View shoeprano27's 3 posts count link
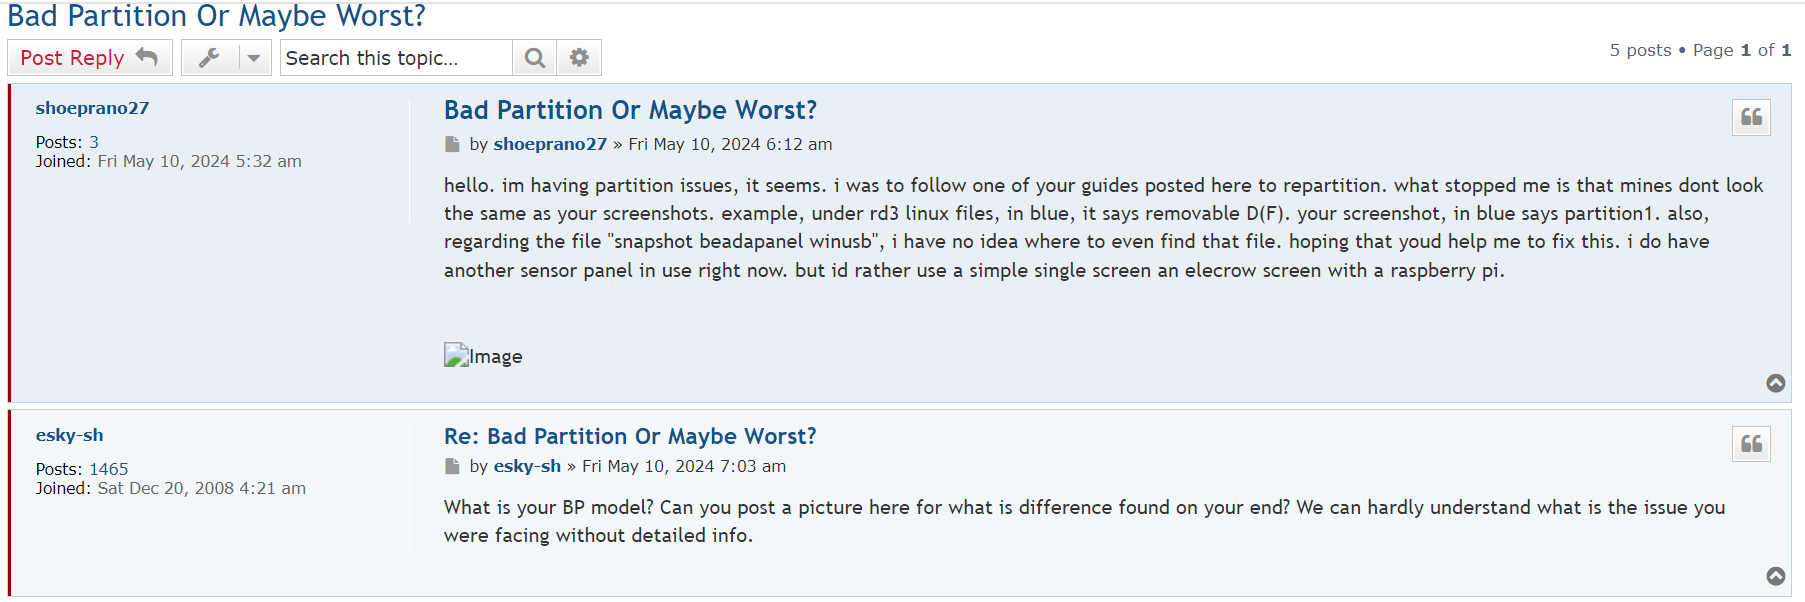The height and width of the screenshot is (602, 1805). 94,142
